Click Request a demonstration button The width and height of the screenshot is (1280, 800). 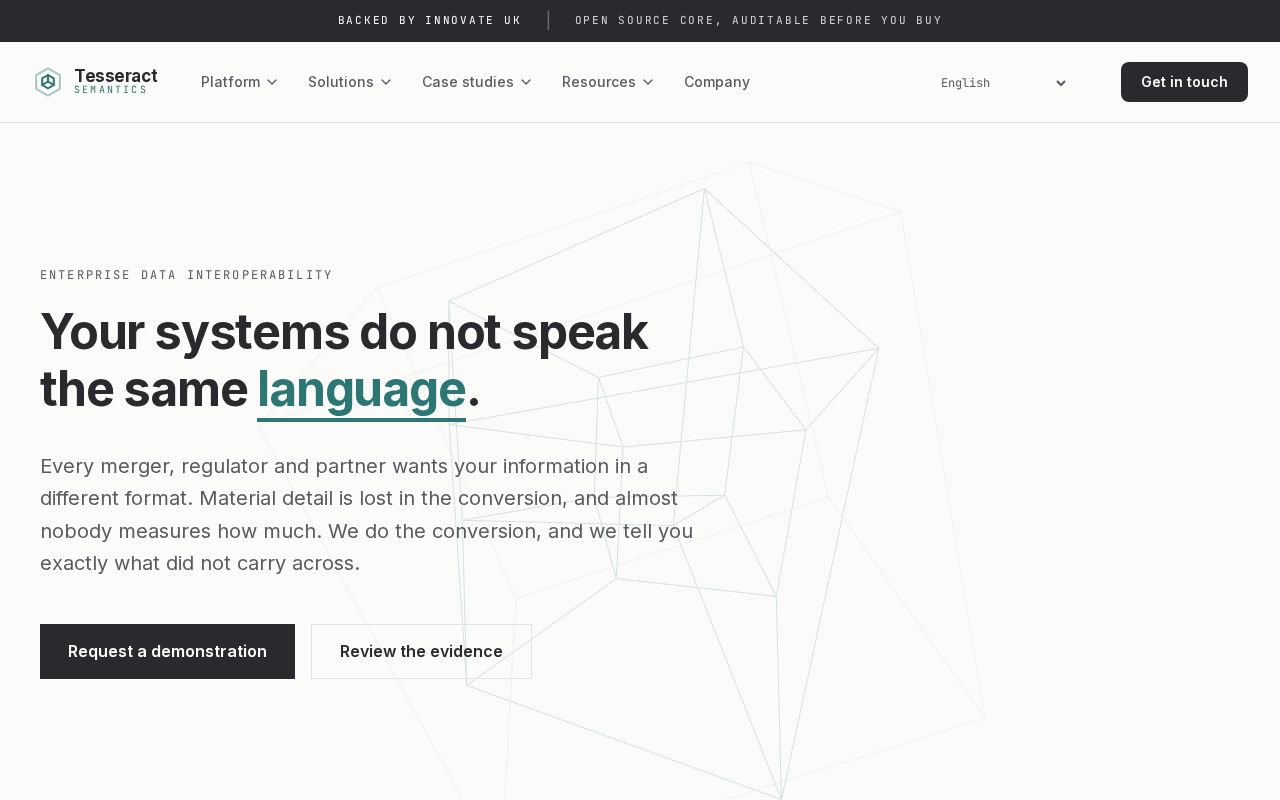[x=167, y=651]
